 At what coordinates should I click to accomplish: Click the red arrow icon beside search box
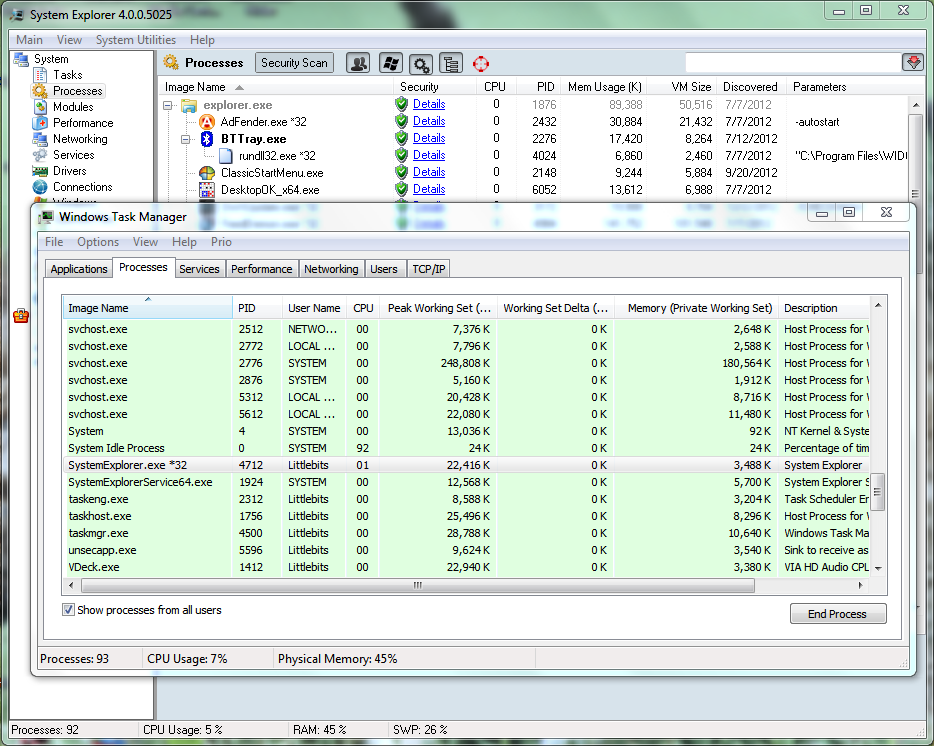click(912, 63)
